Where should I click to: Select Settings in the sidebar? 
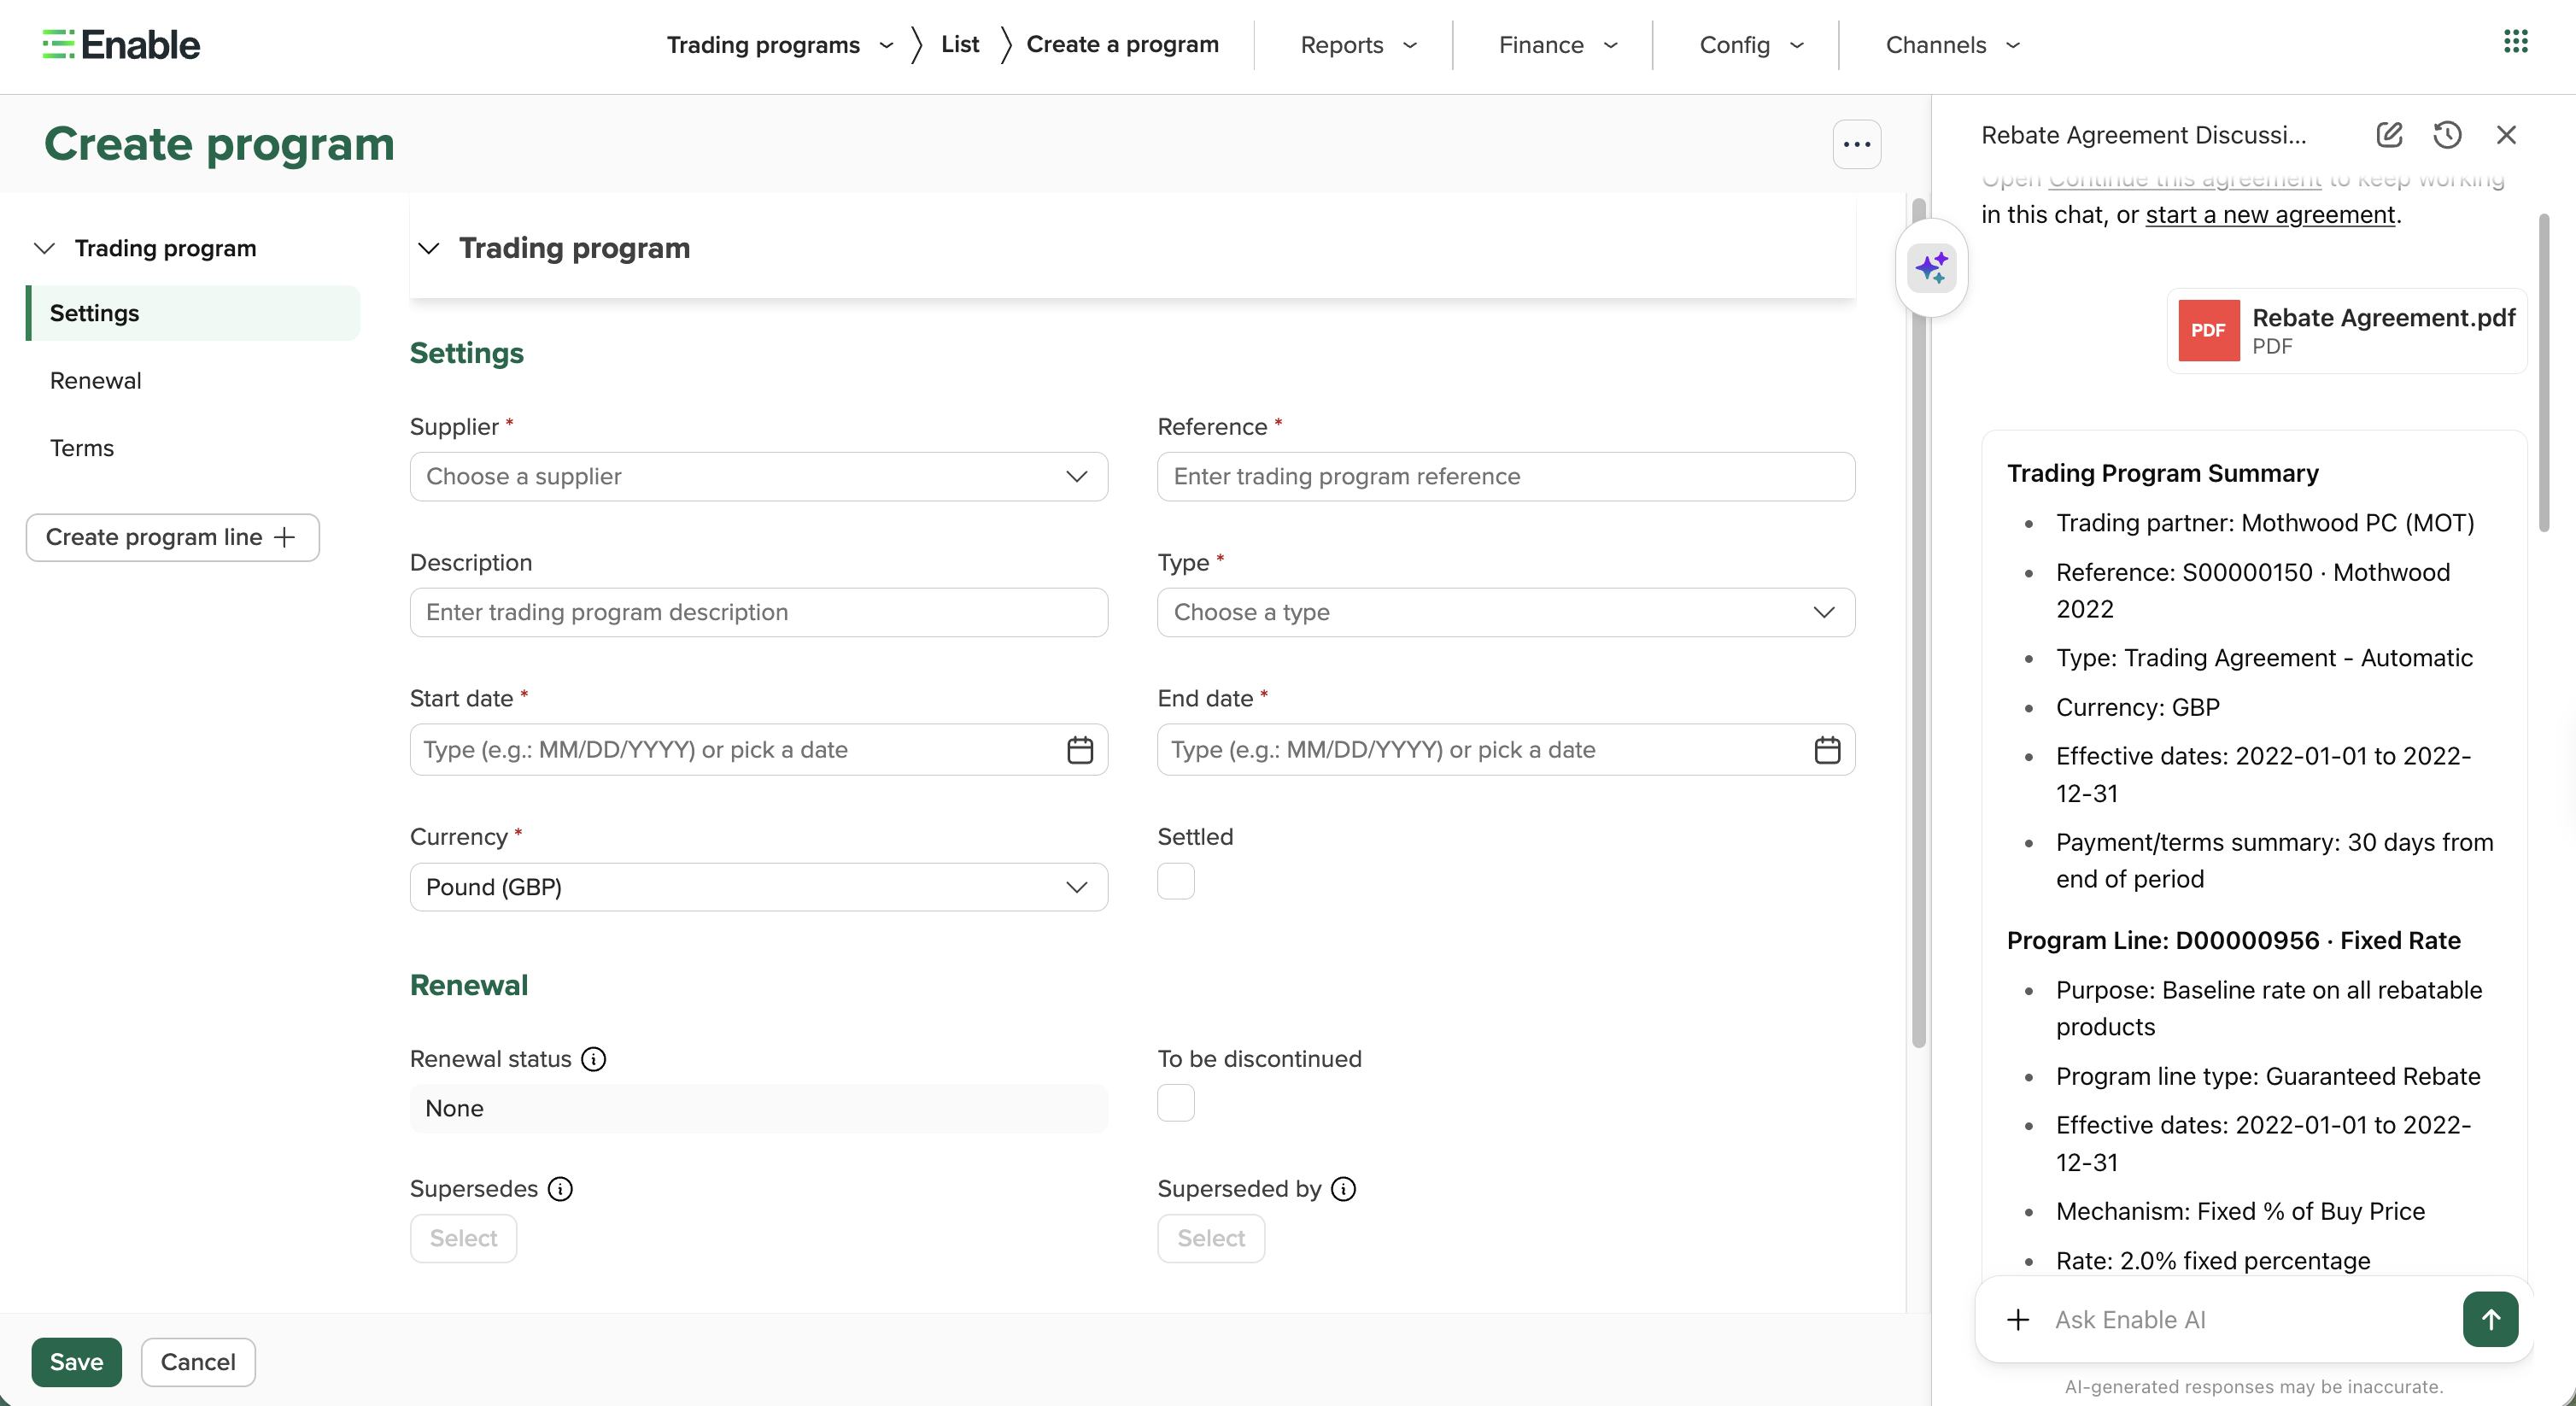193,313
